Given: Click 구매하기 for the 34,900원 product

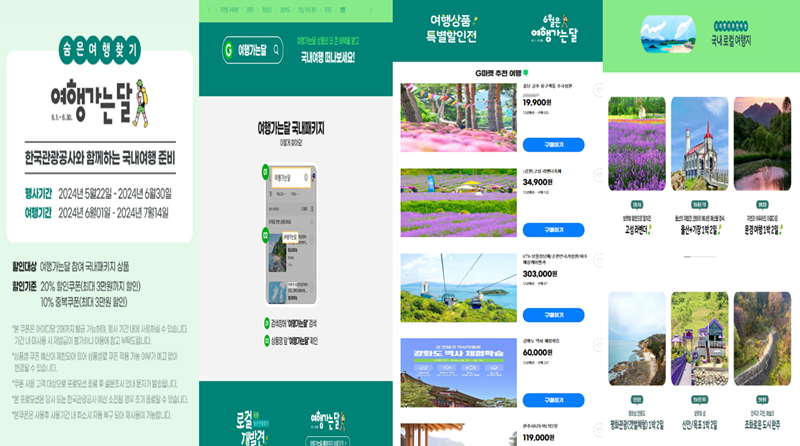Looking at the screenshot, I should click(554, 230).
